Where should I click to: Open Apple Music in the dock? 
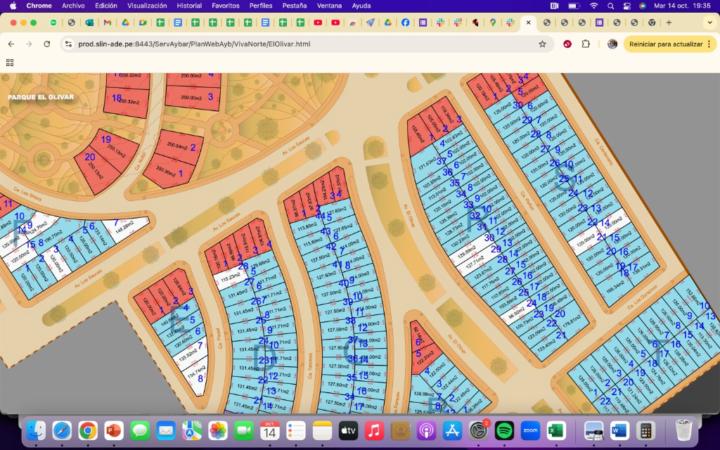374,430
